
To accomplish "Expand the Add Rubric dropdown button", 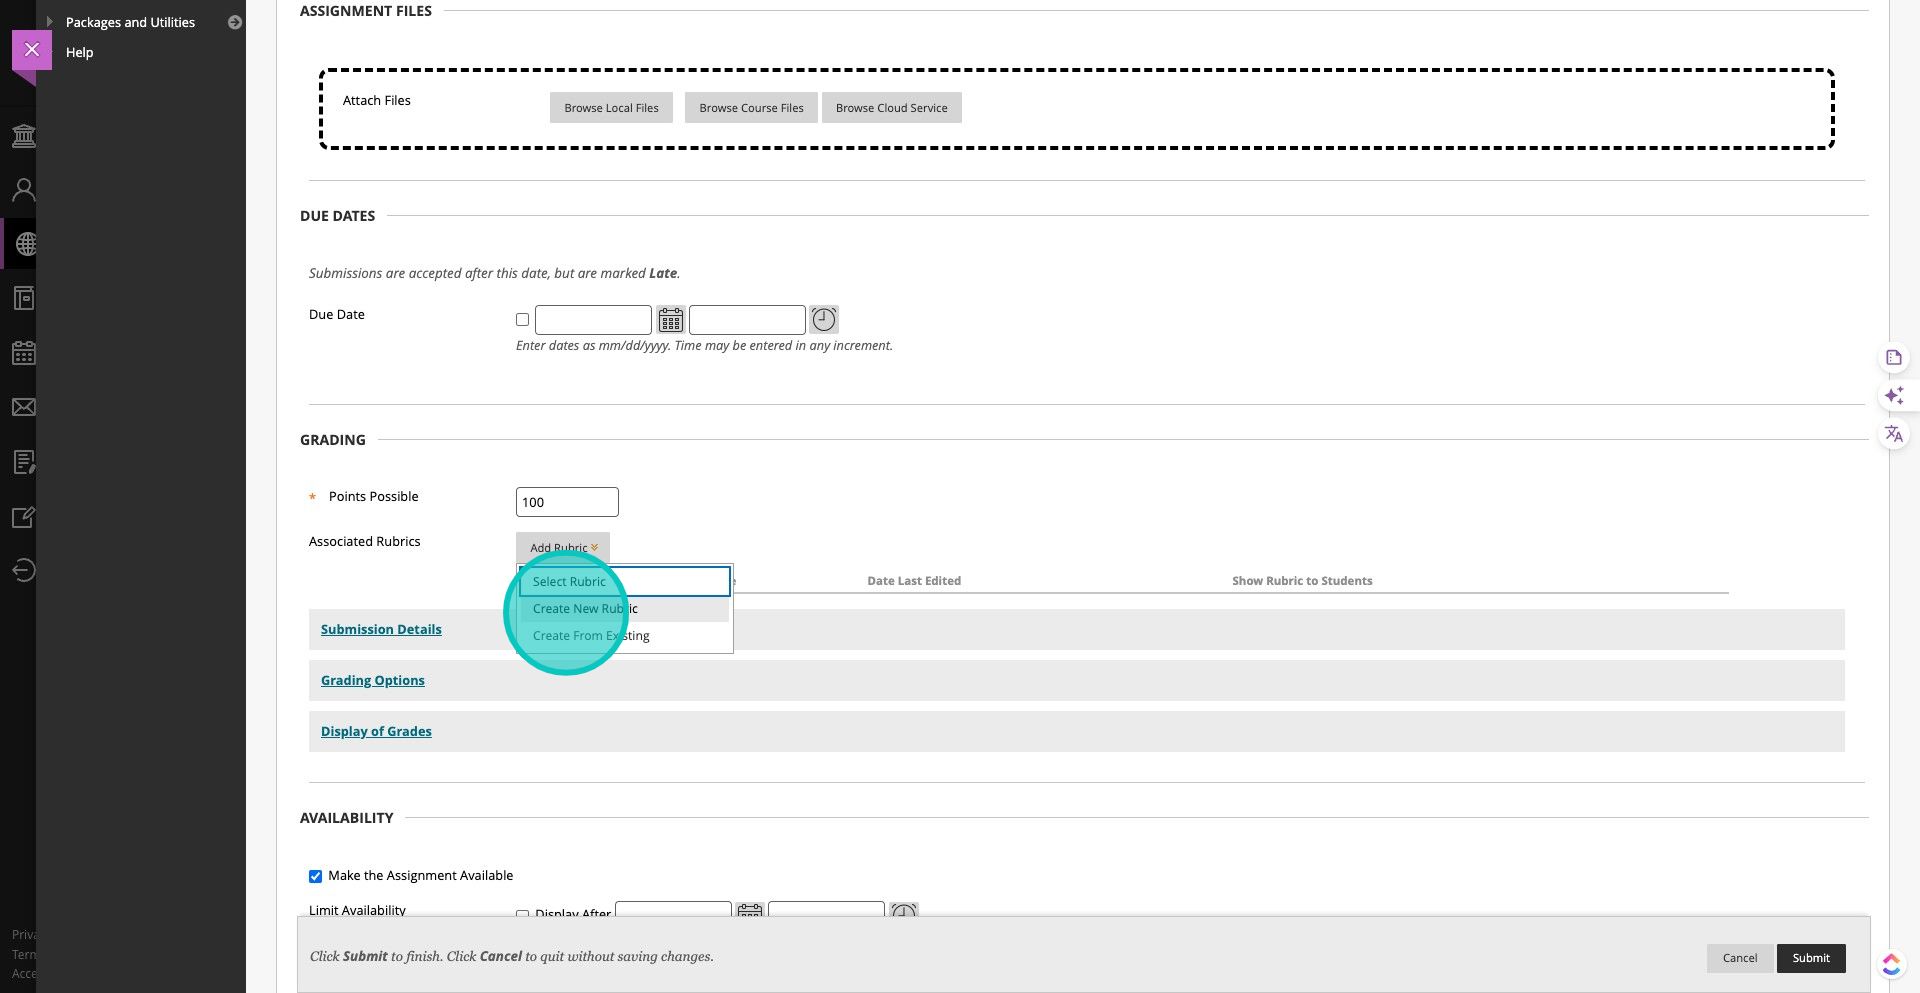I will tap(563, 547).
